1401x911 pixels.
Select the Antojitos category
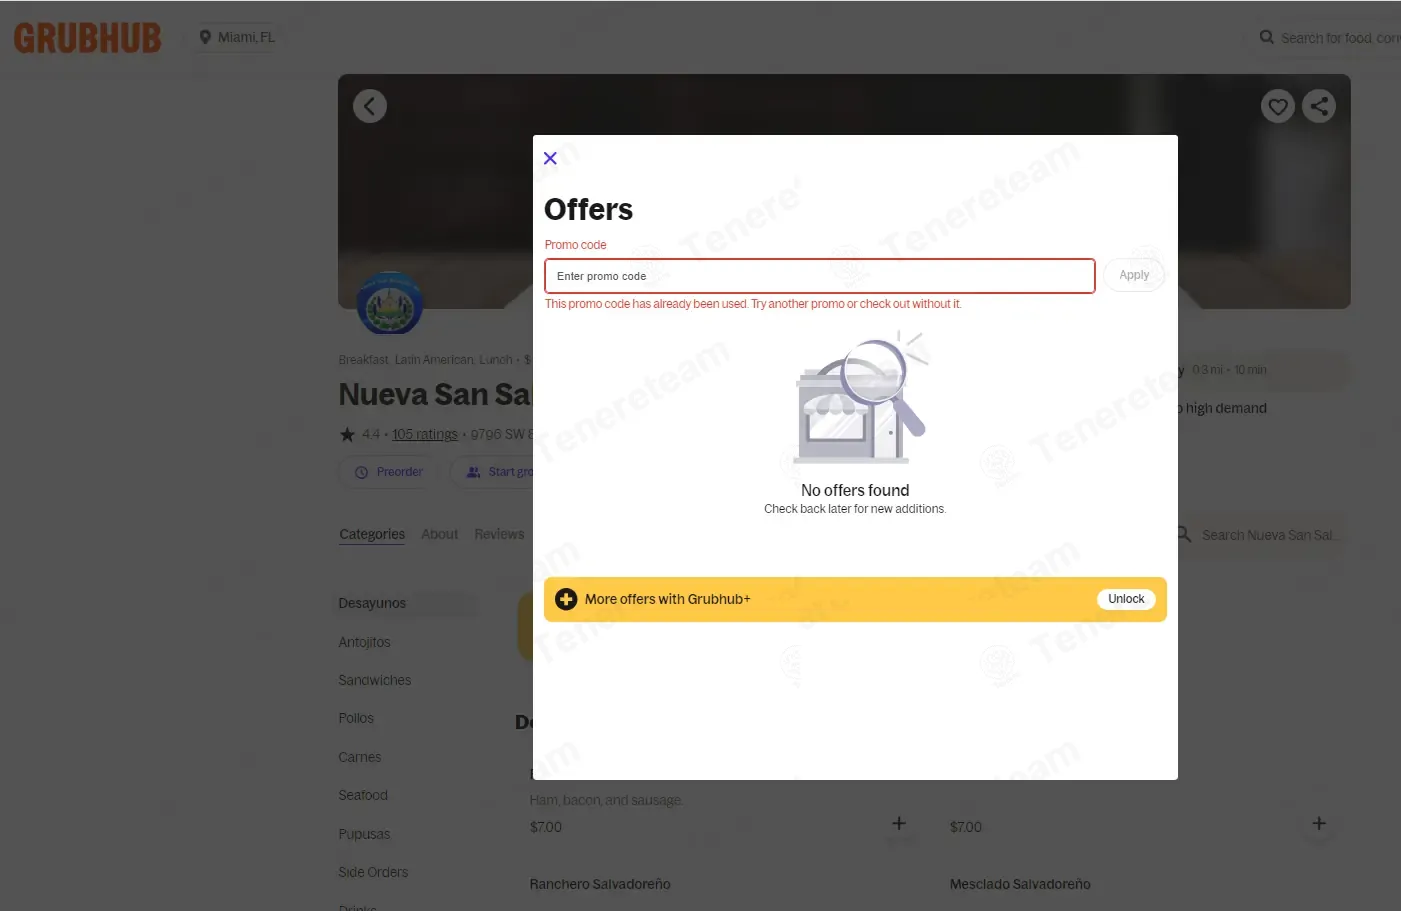click(x=364, y=642)
